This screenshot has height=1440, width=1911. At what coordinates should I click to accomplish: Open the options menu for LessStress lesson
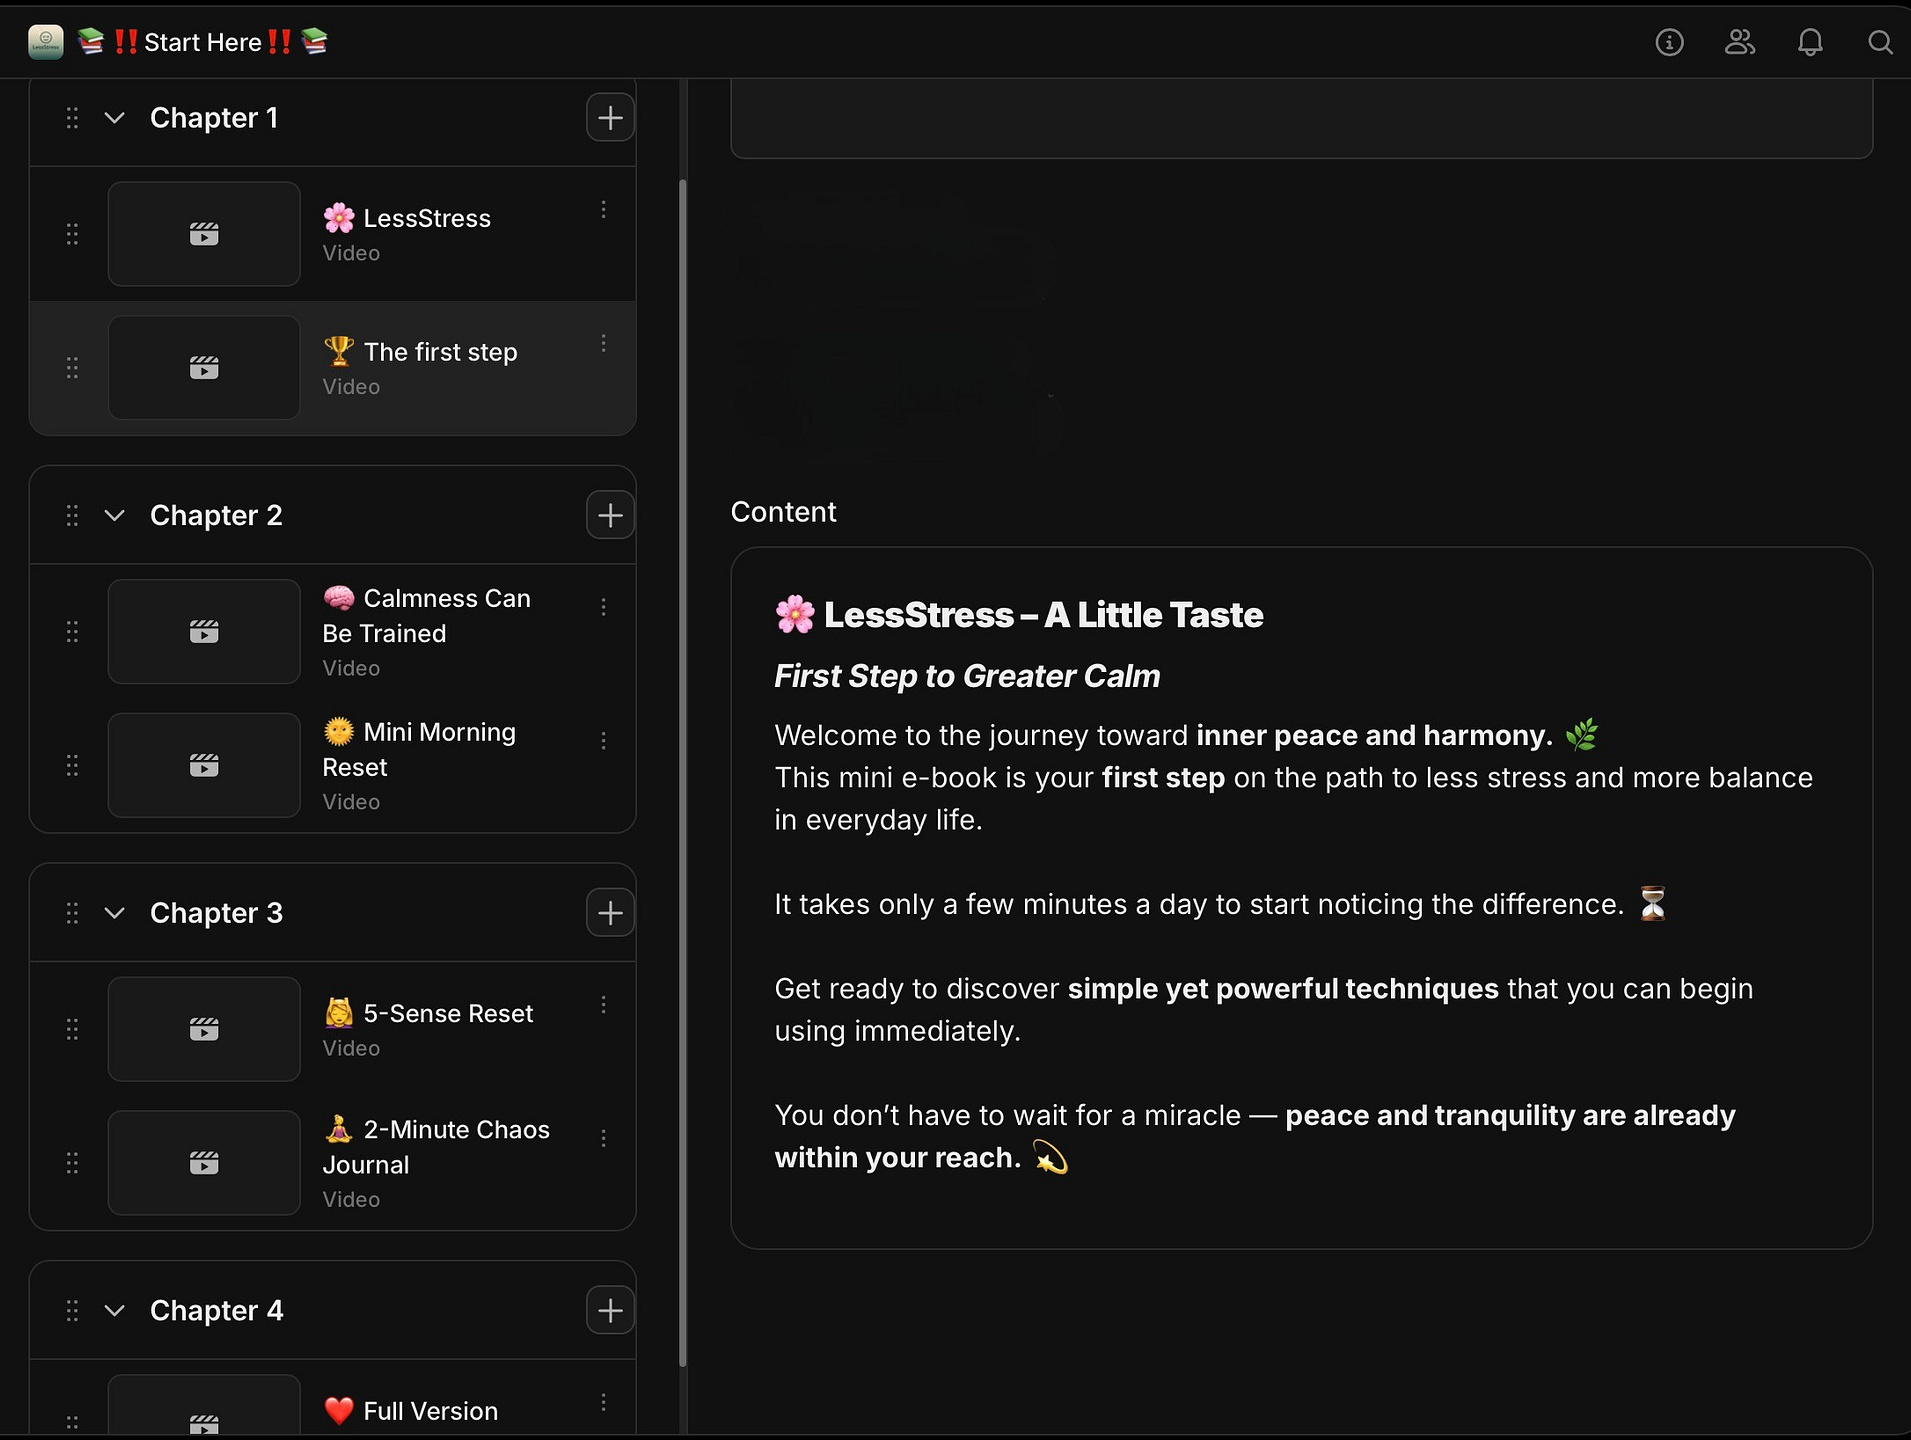(603, 210)
